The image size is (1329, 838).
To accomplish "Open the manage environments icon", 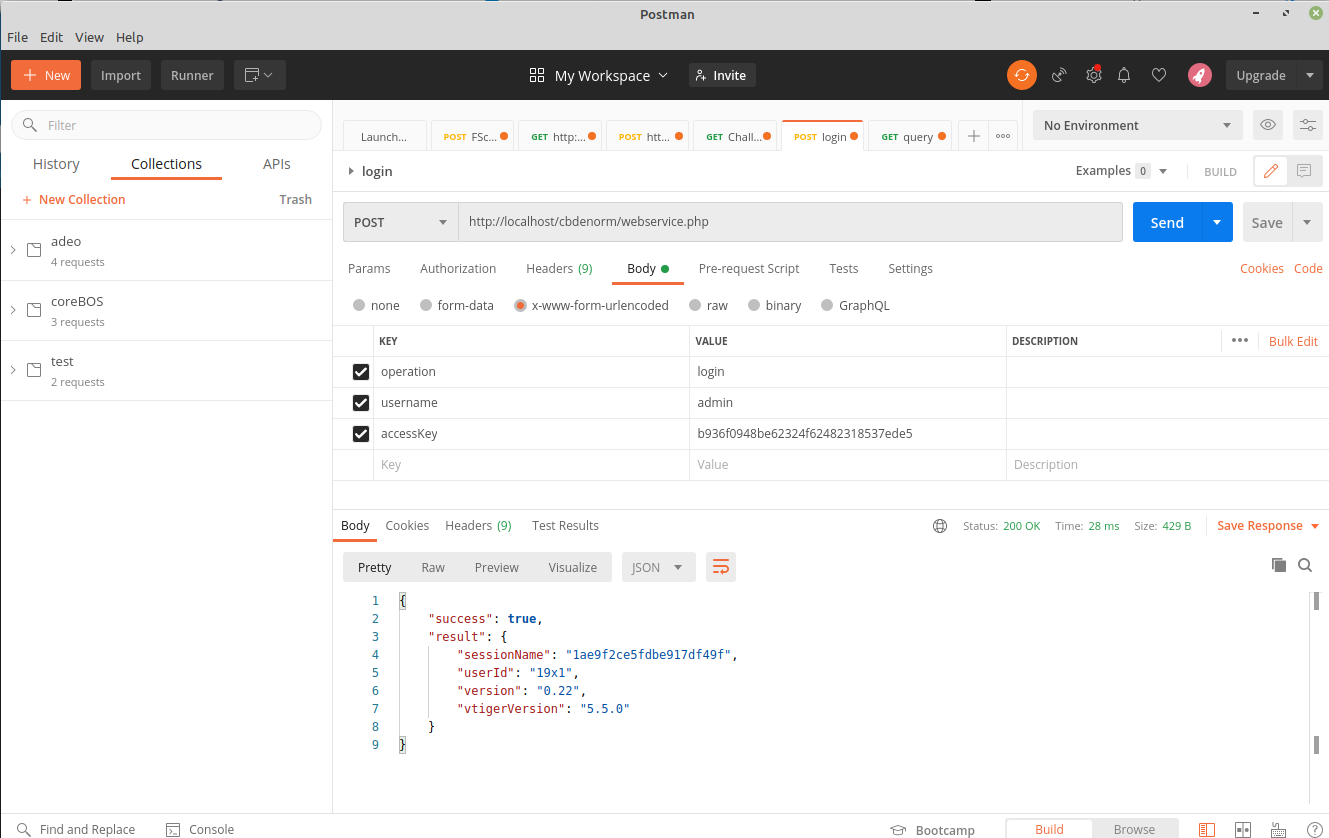I will point(1307,125).
